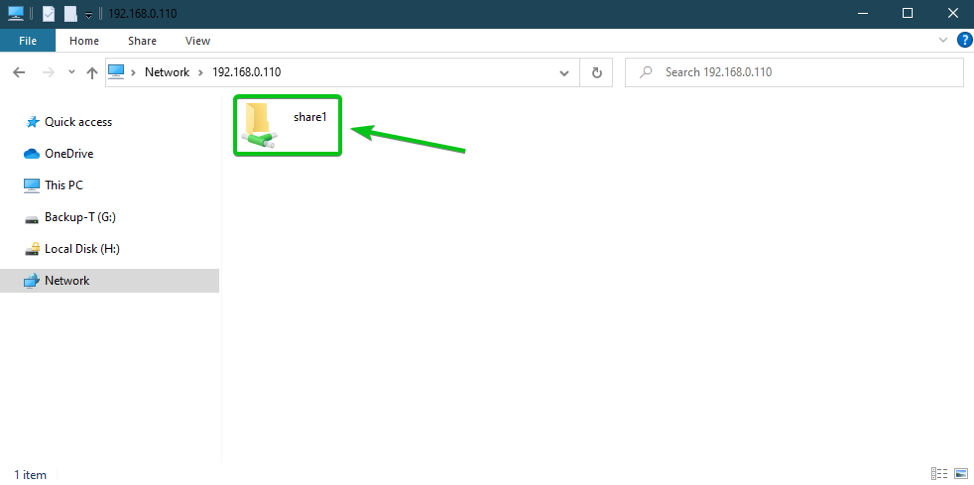
Task: Click the New folder quick access icon
Action: (70, 14)
